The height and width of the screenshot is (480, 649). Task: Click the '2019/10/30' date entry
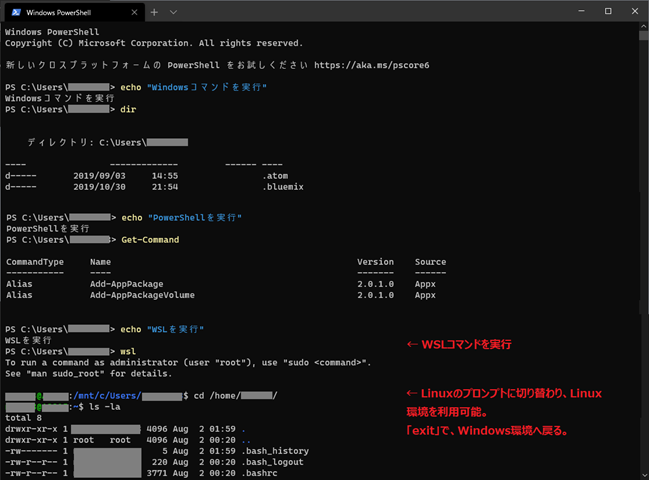click(99, 187)
